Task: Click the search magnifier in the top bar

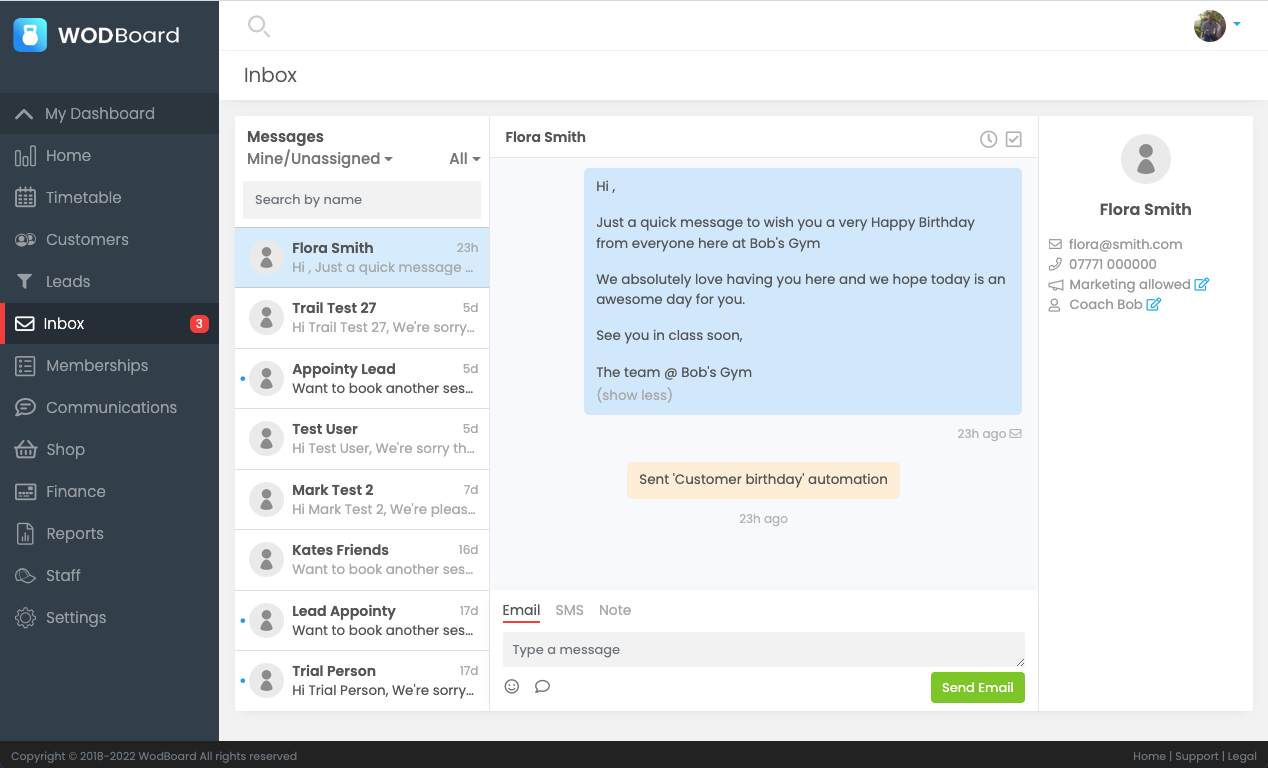Action: click(x=258, y=26)
